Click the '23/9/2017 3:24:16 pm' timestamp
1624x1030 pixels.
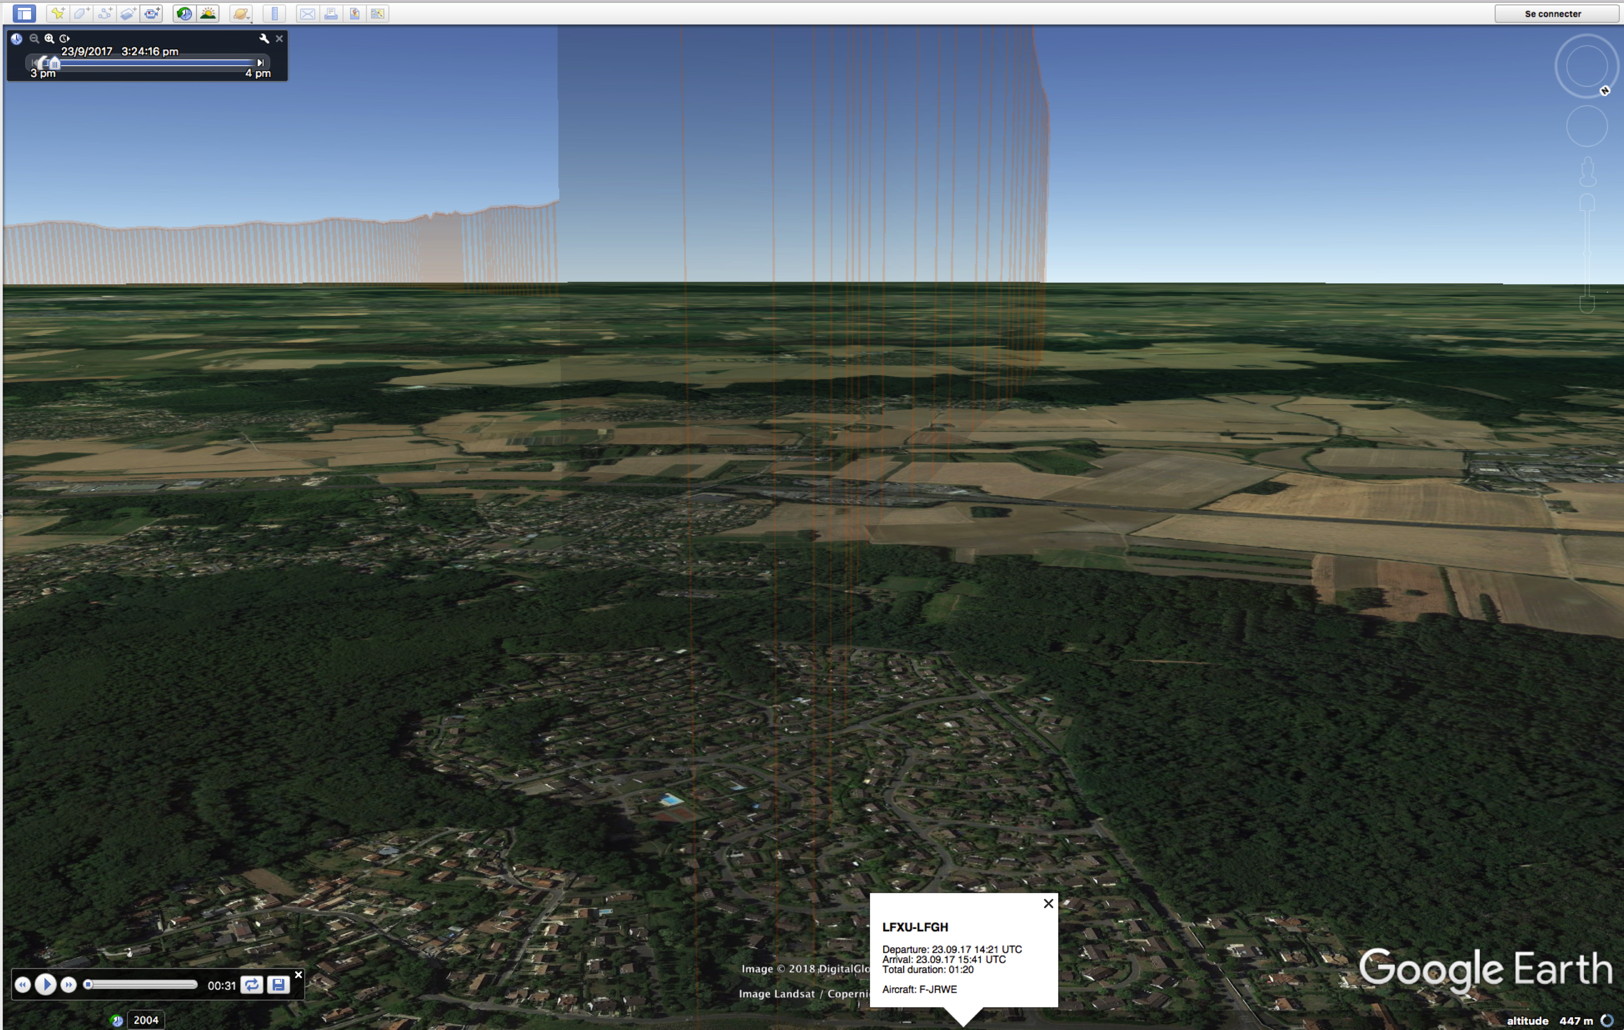pyautogui.click(x=120, y=51)
